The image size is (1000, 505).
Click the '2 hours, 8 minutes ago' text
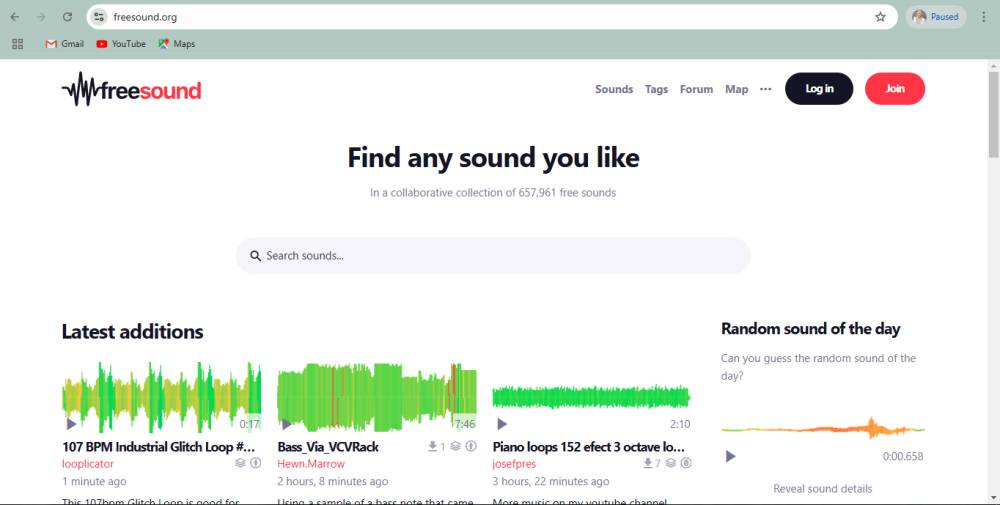pos(332,481)
